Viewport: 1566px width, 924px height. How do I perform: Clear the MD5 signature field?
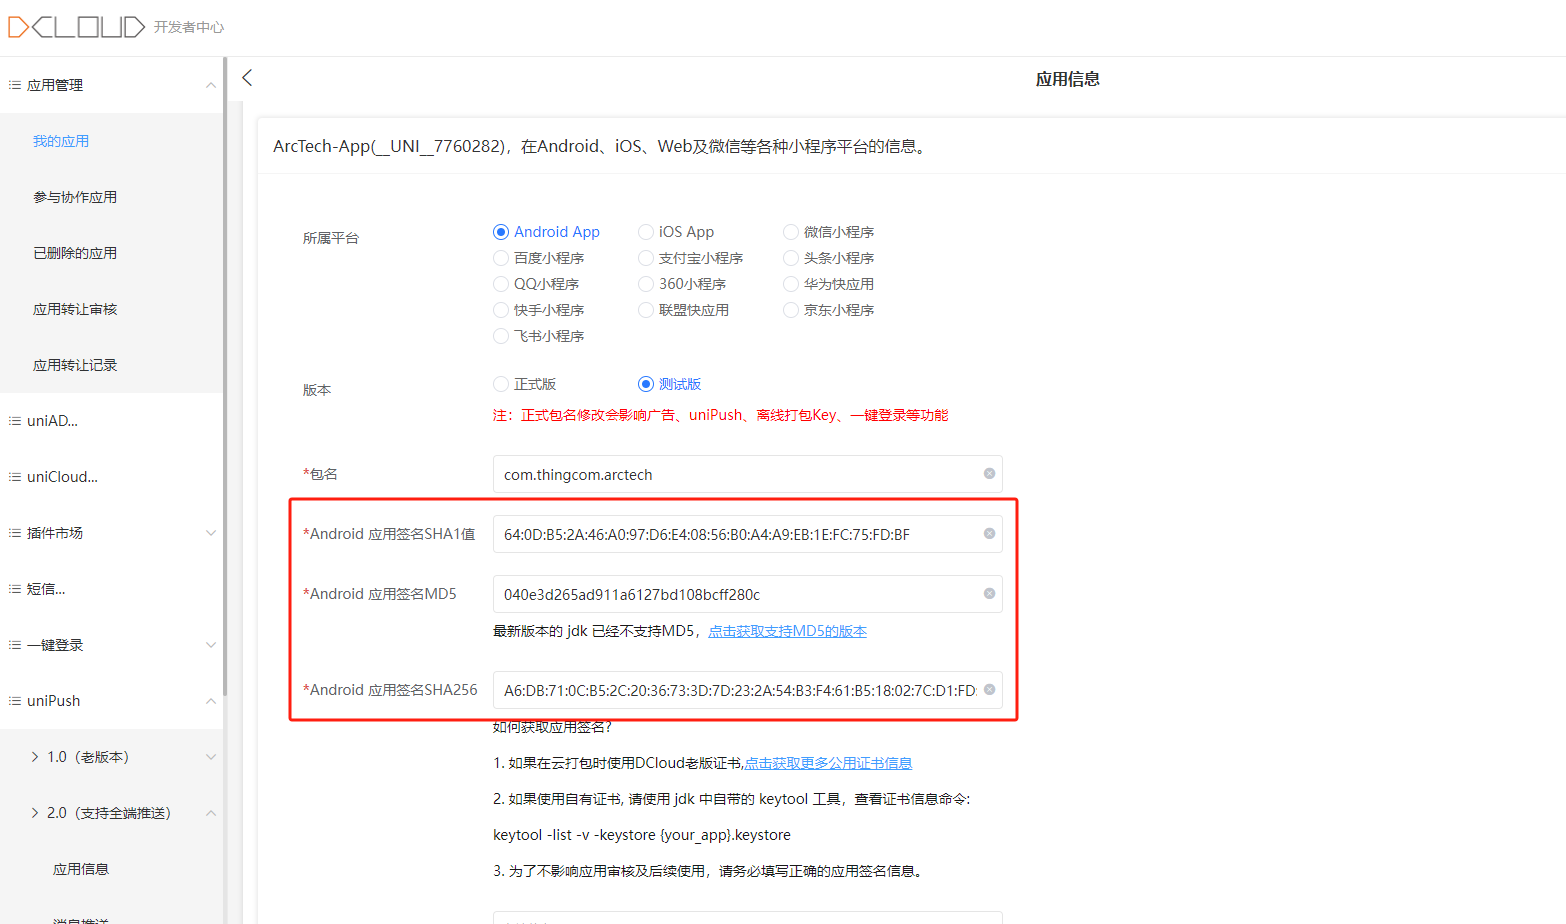[x=989, y=594]
